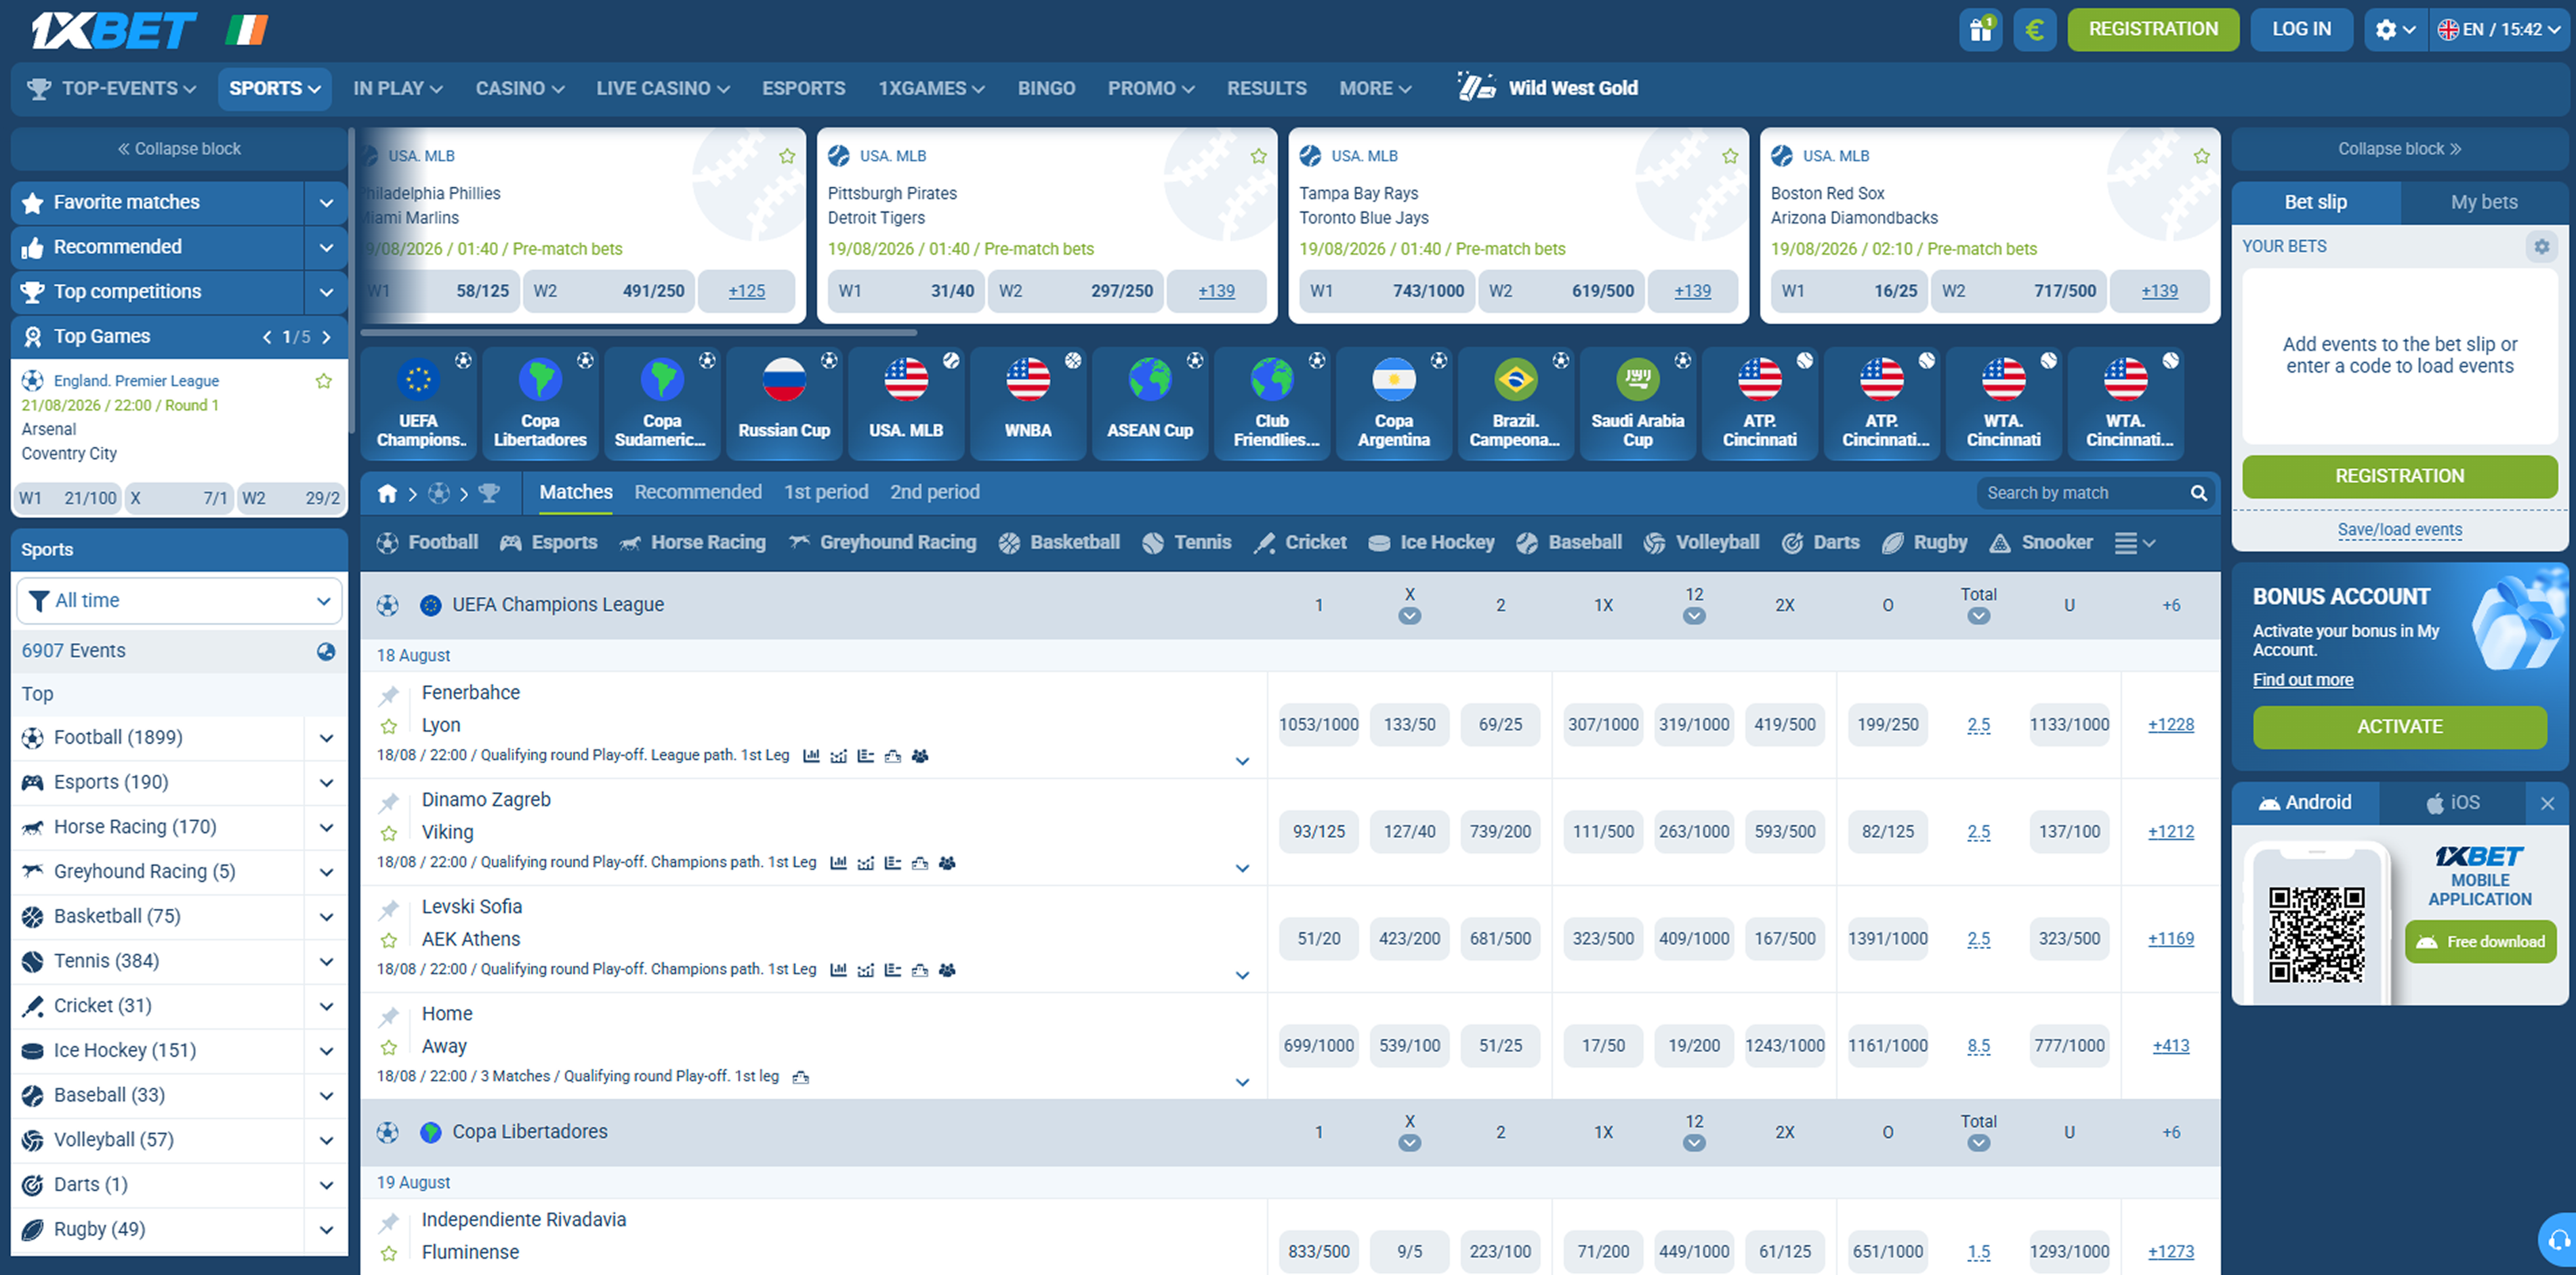Image resolution: width=2576 pixels, height=1275 pixels.
Task: Switch to the Recommended tab
Action: click(697, 492)
